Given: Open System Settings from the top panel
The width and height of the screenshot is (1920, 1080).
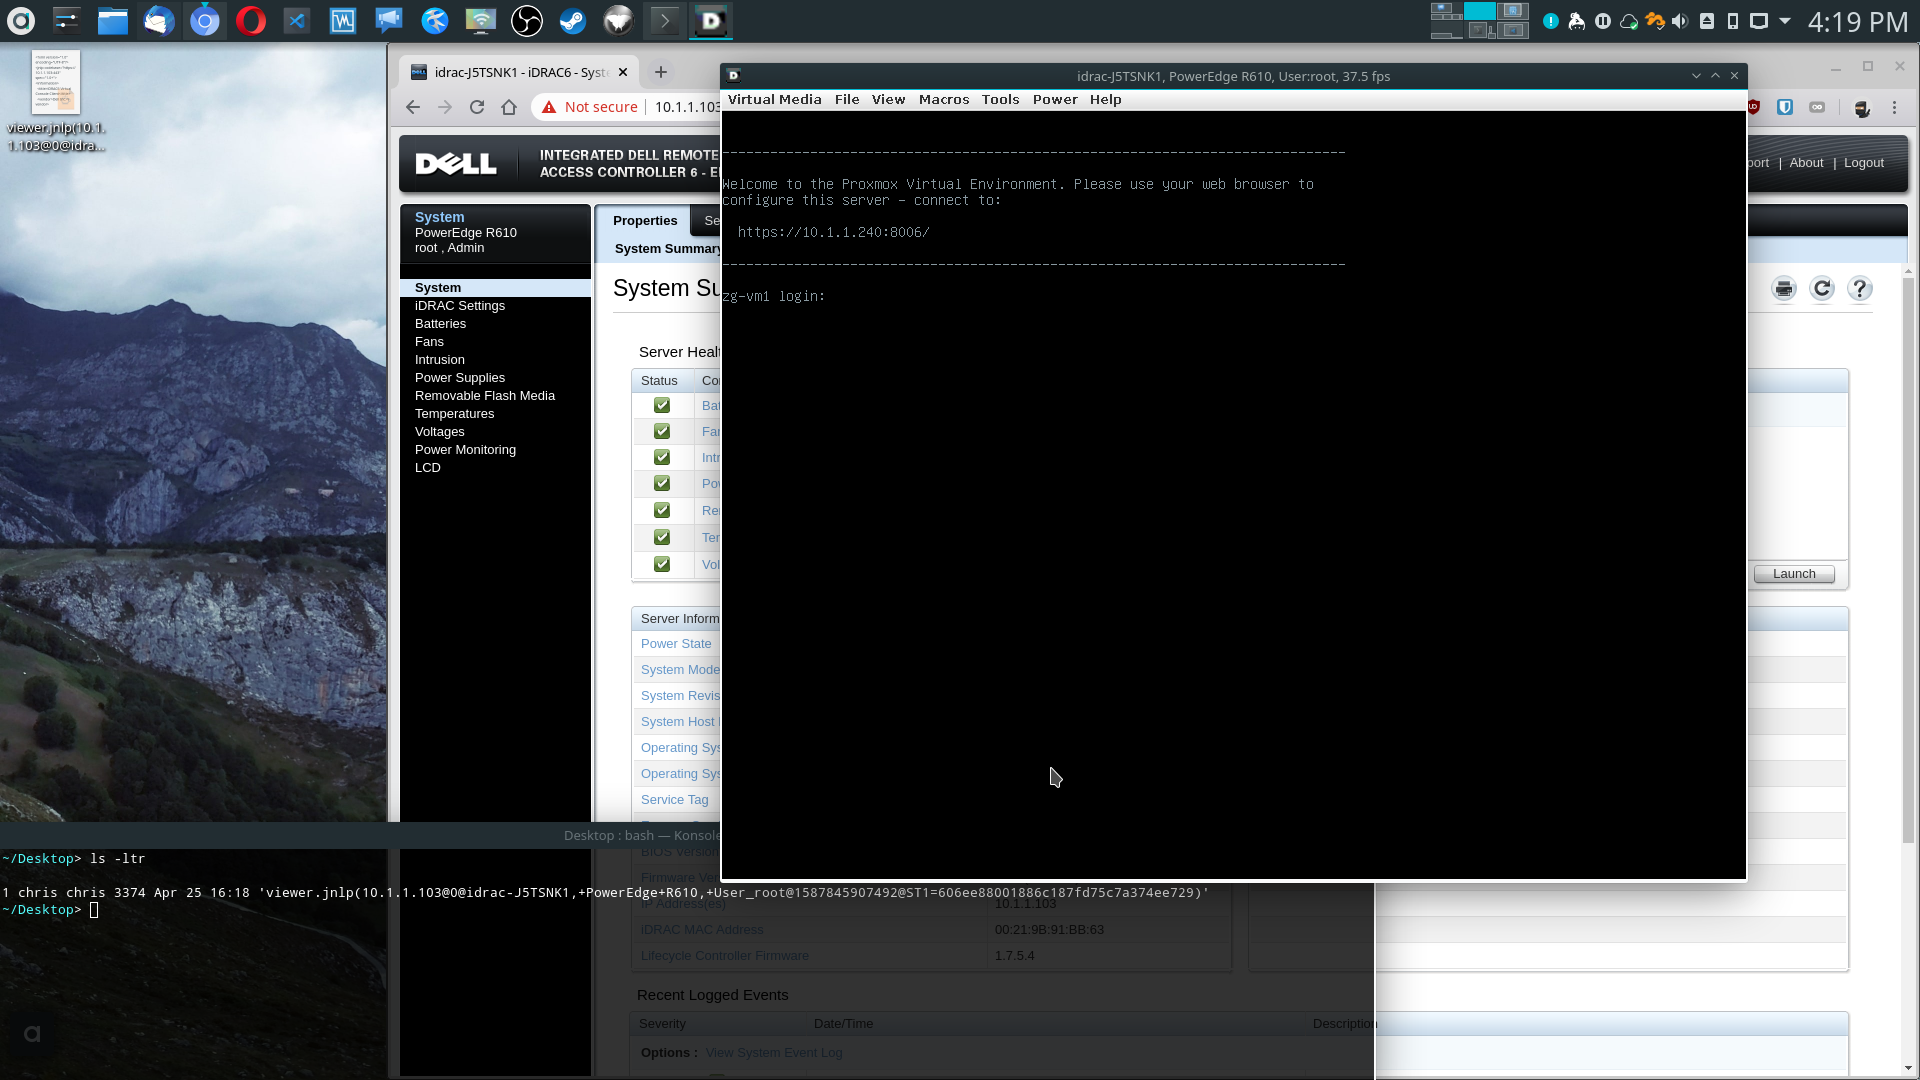Looking at the screenshot, I should coord(67,20).
